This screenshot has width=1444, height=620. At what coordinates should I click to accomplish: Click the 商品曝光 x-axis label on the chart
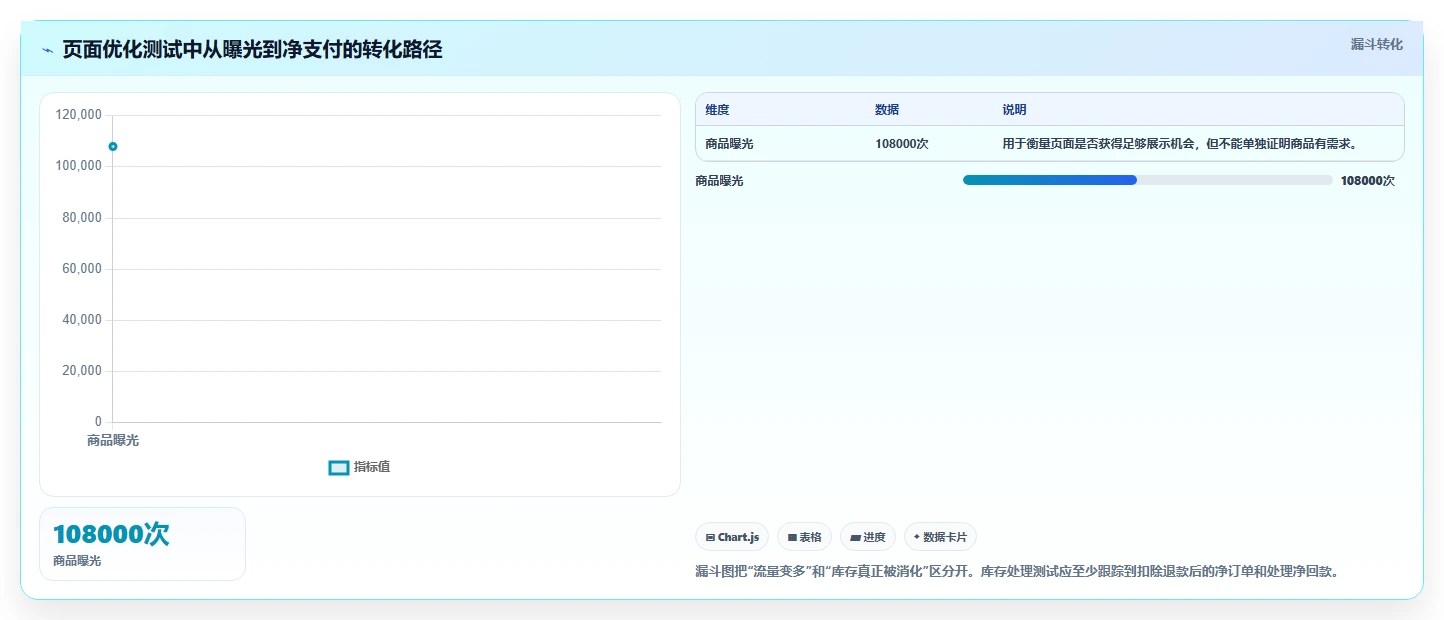(113, 440)
